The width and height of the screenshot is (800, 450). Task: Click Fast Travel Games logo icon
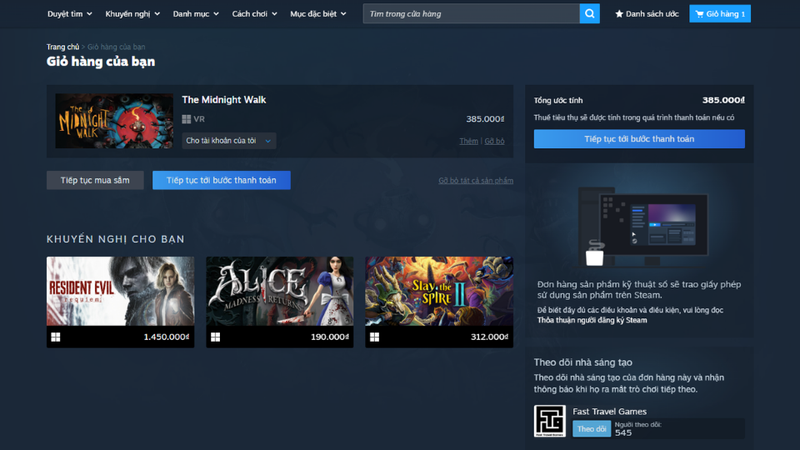(549, 421)
